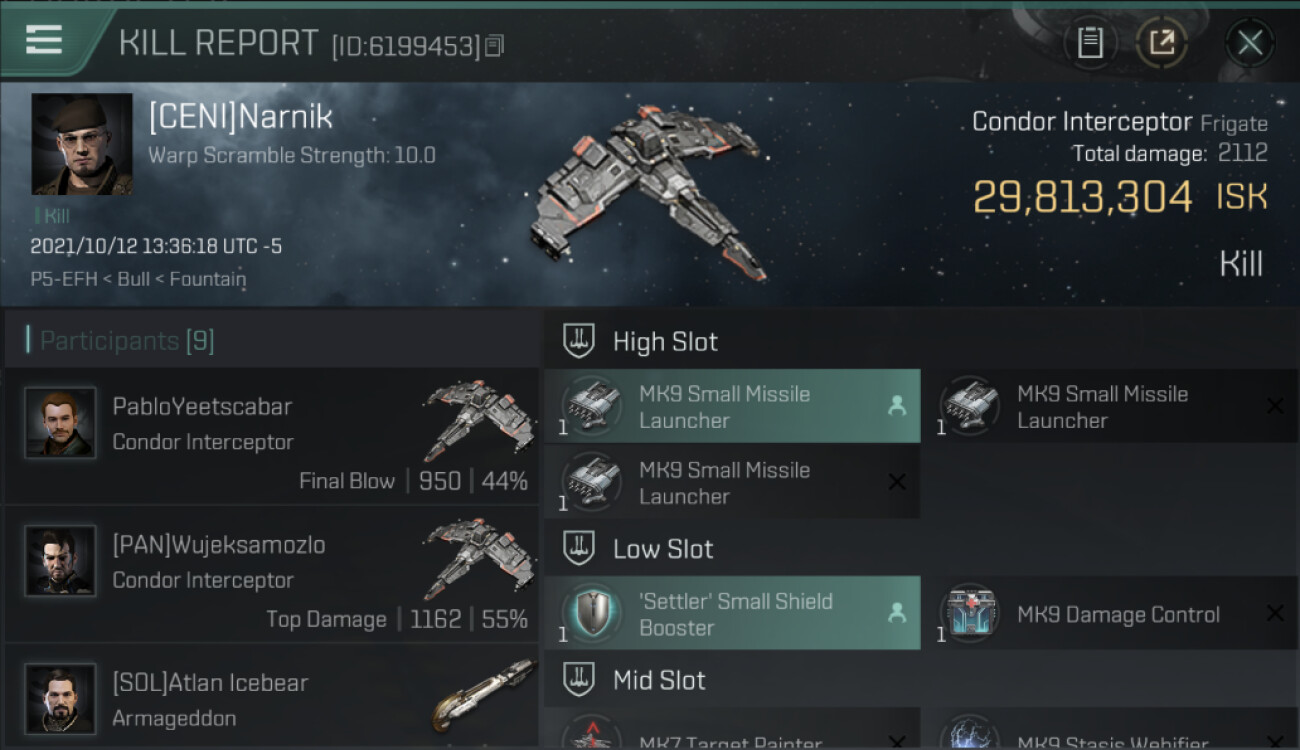Screen dimensions: 1300x750
Task: Copy the kill report ID
Action: click(495, 46)
